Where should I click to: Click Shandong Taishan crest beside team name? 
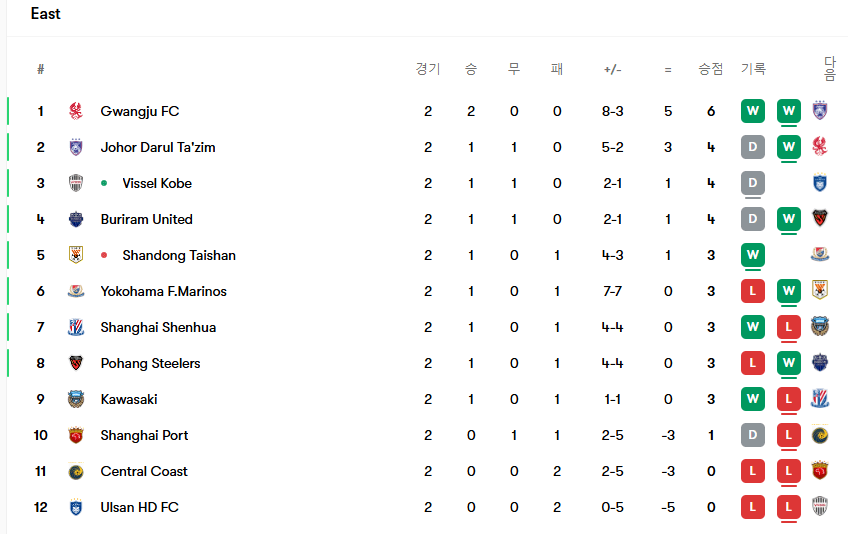click(x=76, y=255)
